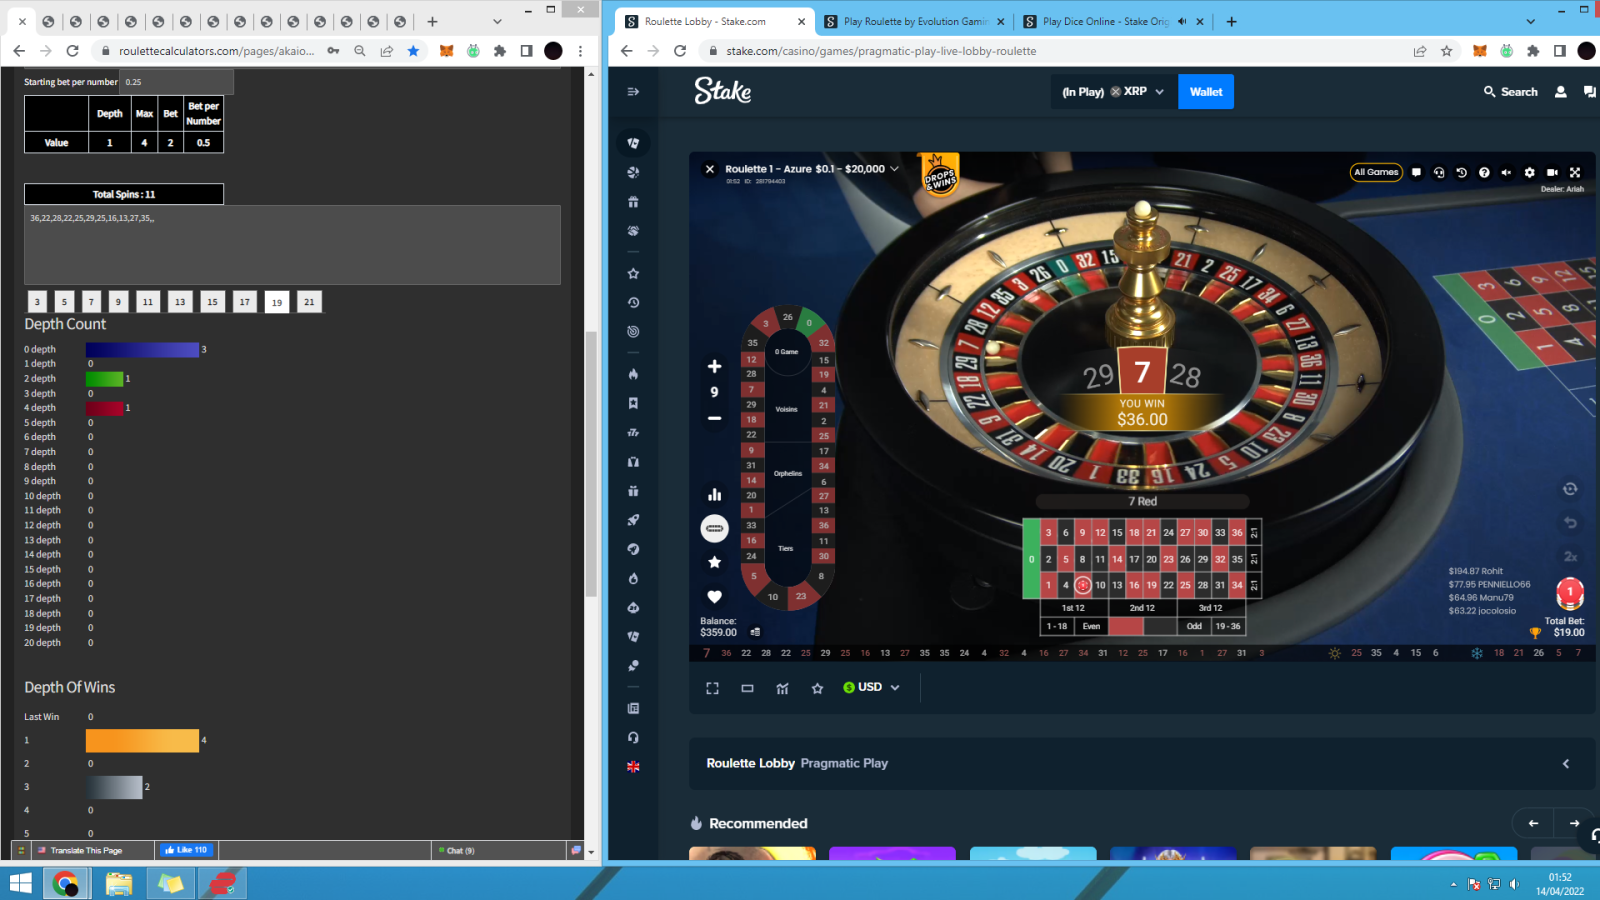
Task: Click the Facebook Like 110 button
Action: pyautogui.click(x=187, y=850)
